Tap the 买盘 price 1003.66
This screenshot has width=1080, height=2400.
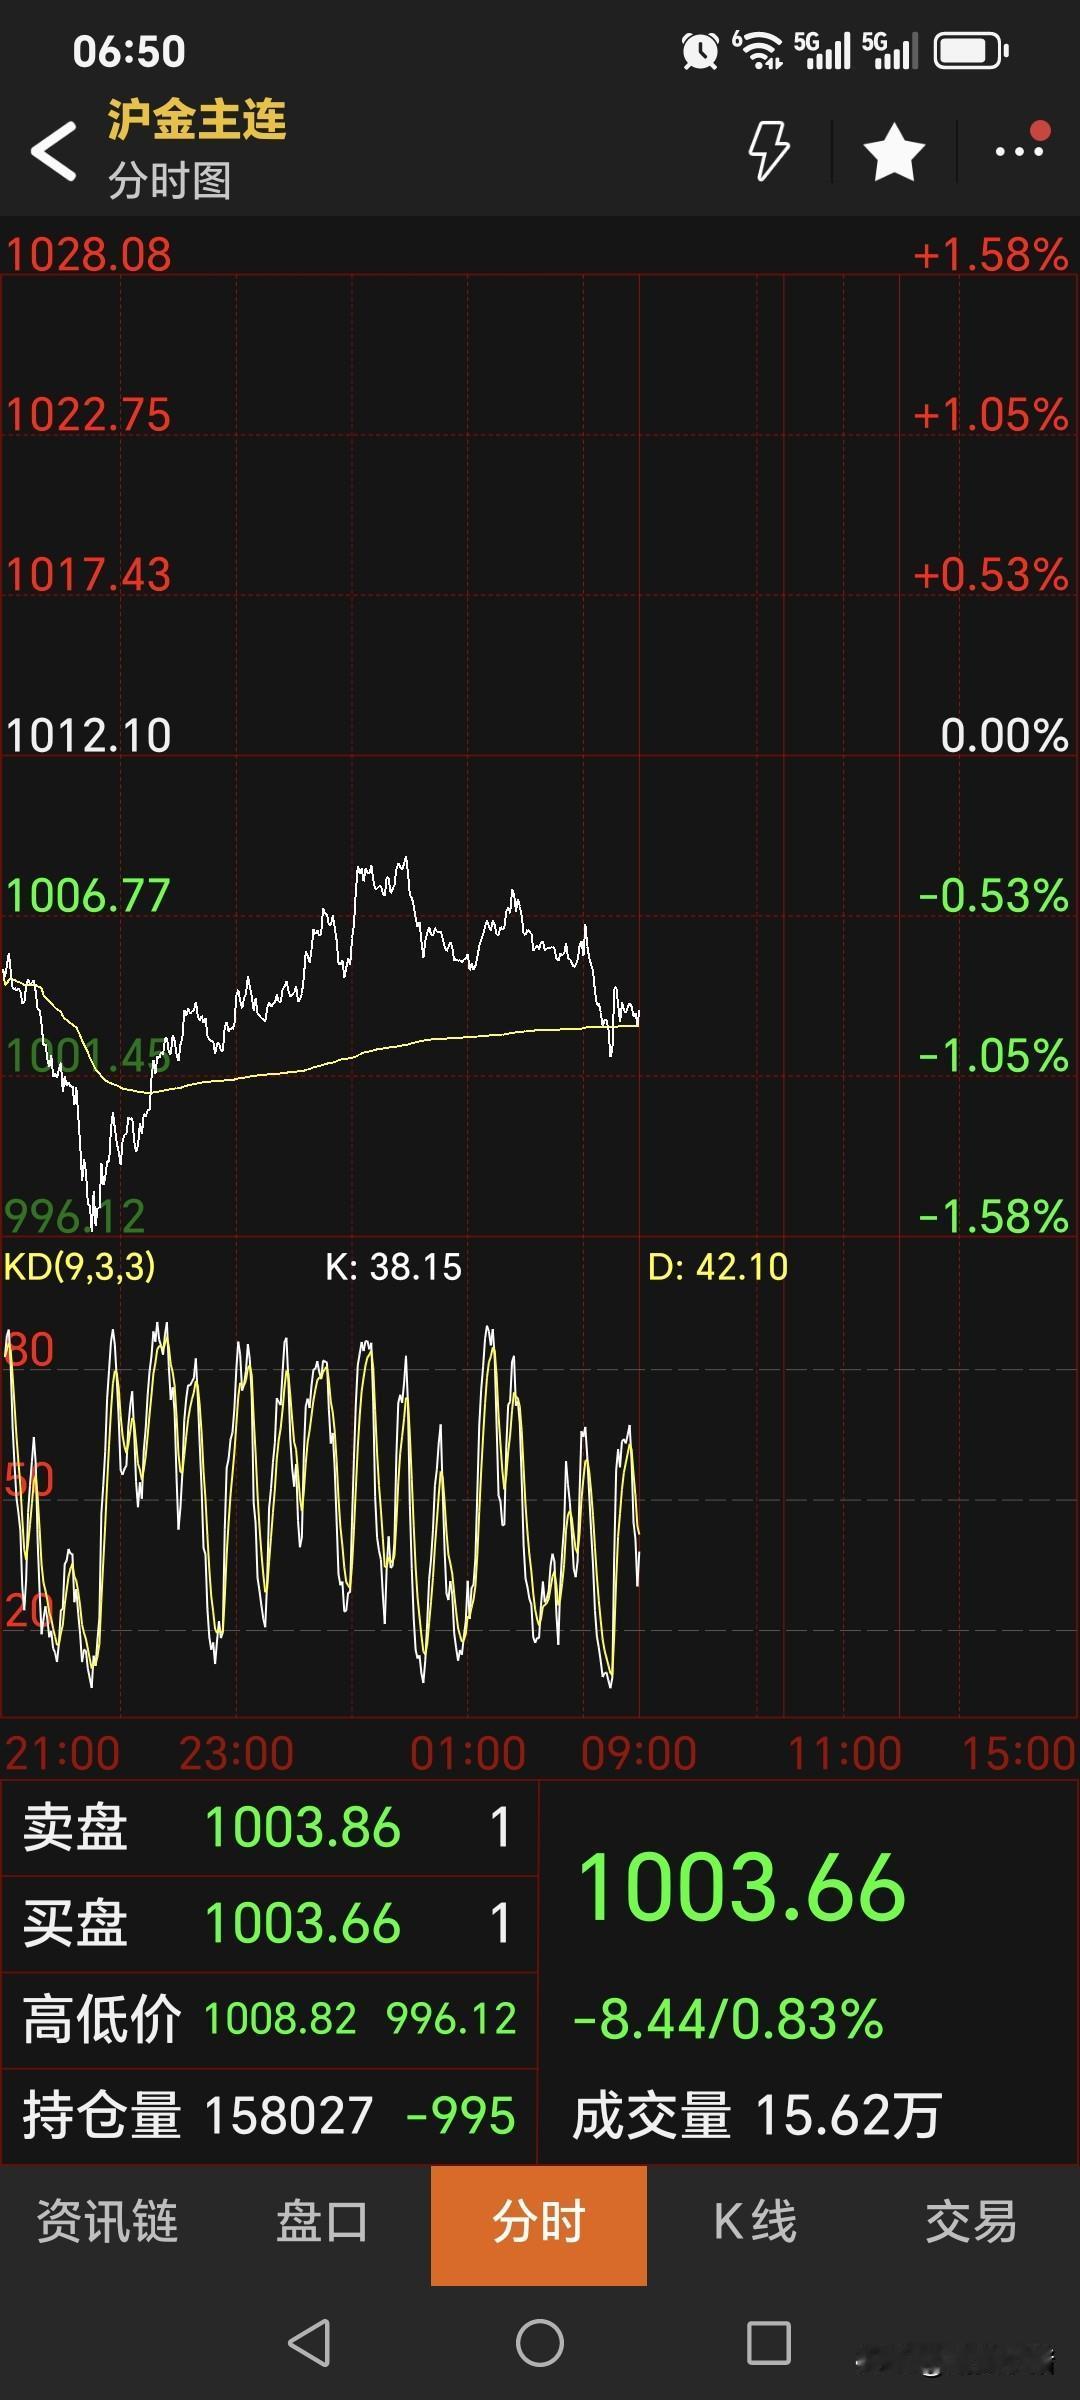[302, 1924]
